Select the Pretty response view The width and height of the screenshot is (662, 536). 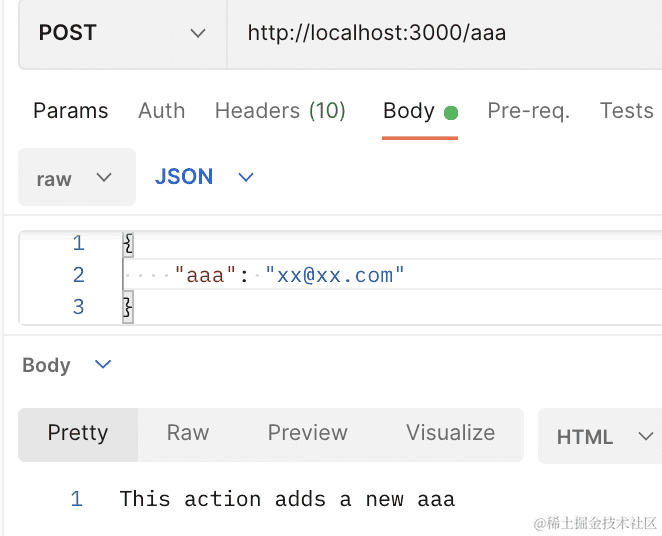point(78,433)
